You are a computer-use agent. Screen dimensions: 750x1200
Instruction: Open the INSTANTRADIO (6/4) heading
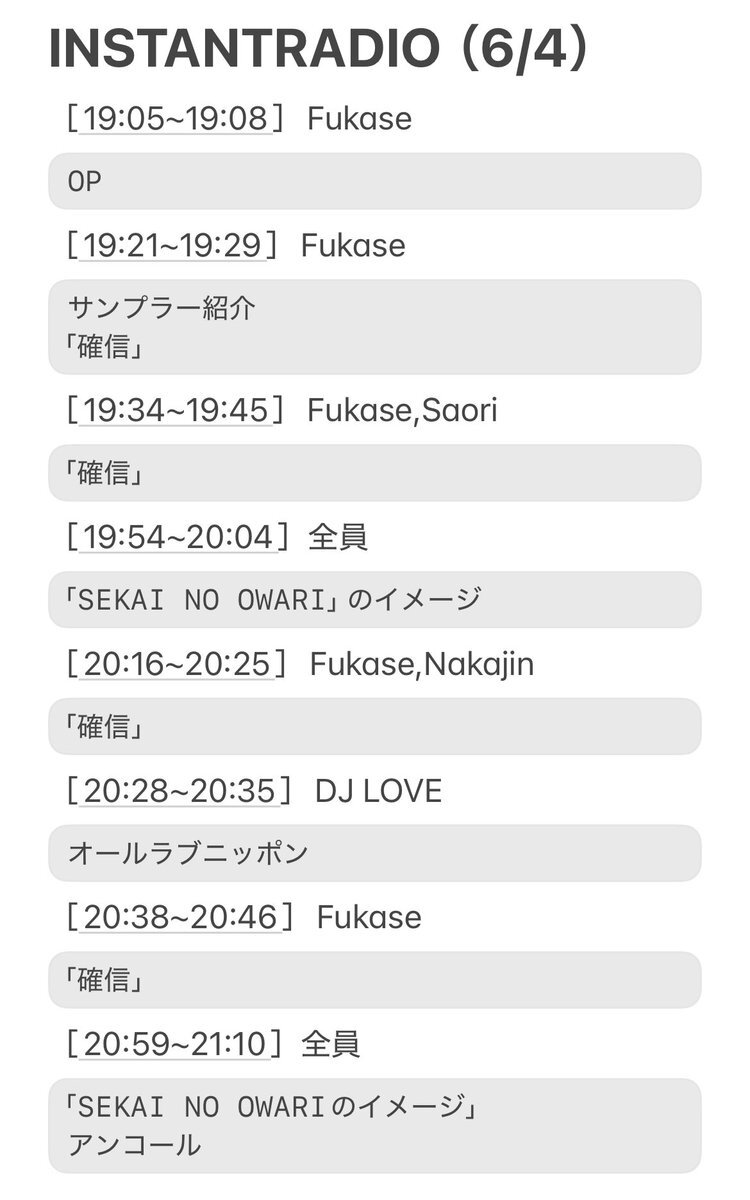click(320, 49)
